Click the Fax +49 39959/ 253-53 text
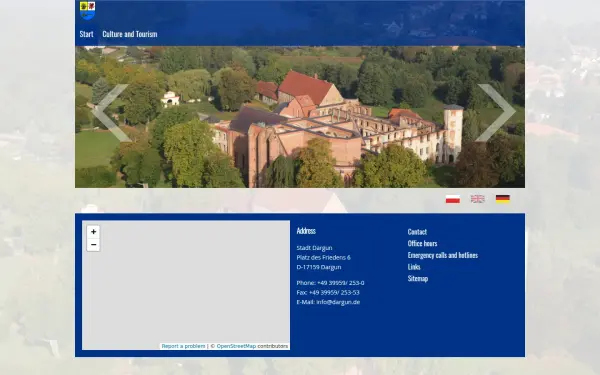The width and height of the screenshot is (600, 375). 328,292
